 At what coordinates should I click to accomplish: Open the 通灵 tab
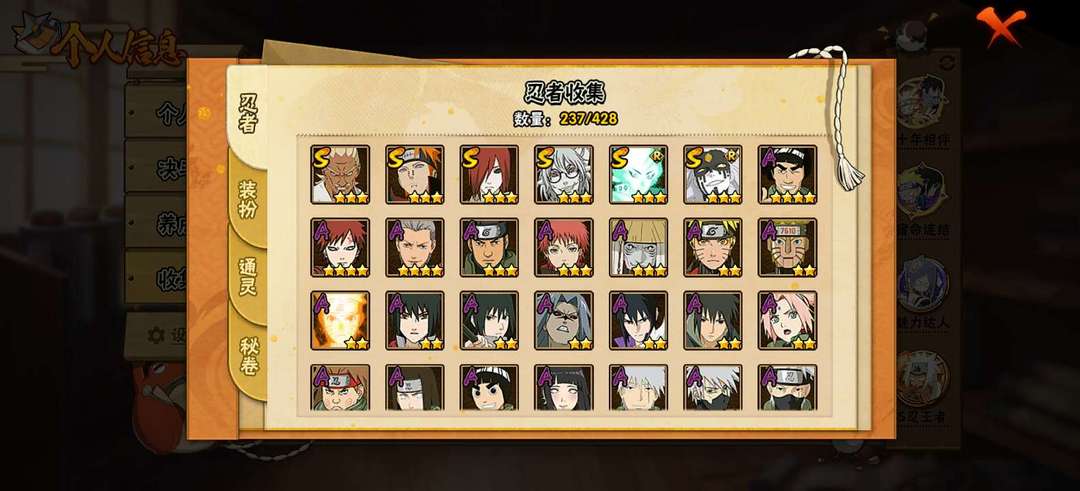tap(248, 277)
